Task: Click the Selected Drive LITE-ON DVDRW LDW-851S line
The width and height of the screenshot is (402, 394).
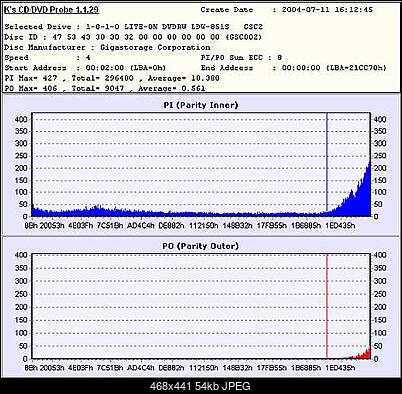Action: 134,27
